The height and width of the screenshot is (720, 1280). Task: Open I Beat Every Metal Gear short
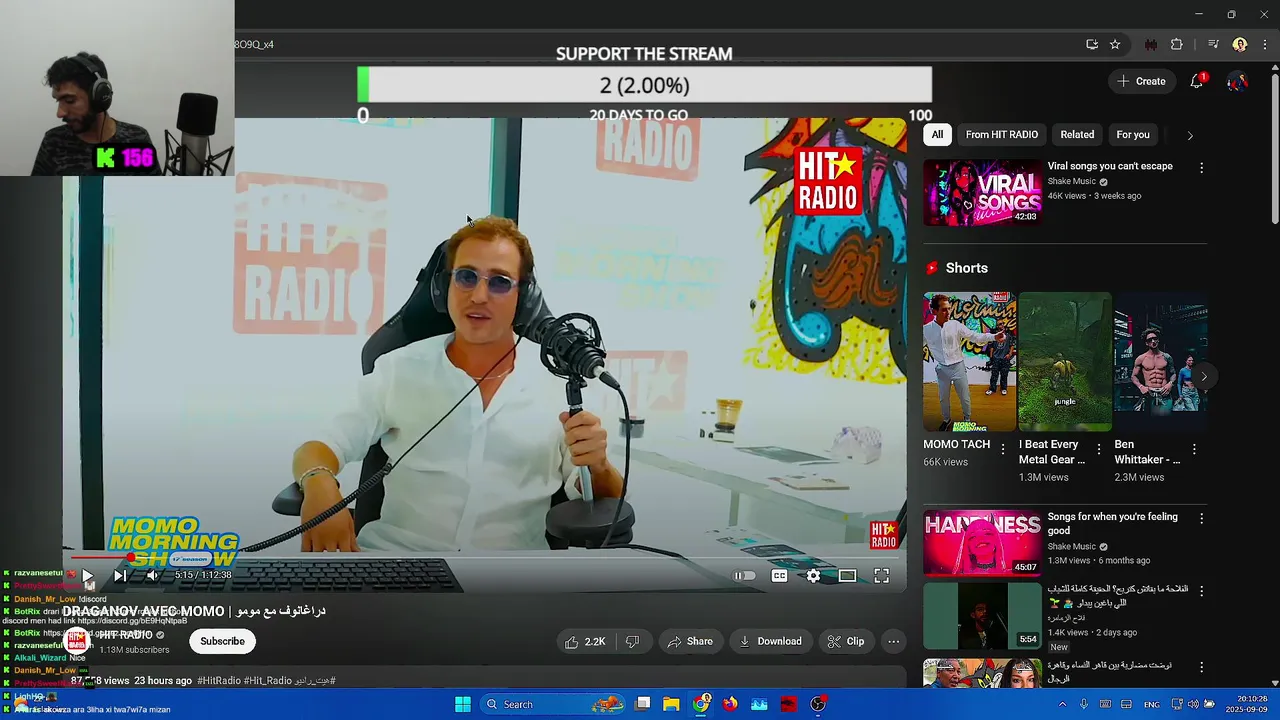[x=1064, y=361]
